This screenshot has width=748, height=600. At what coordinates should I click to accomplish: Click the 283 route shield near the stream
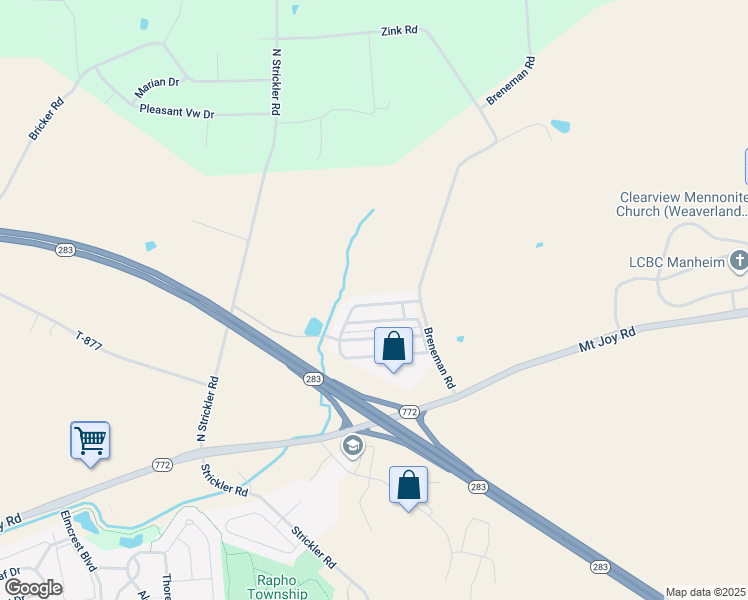(313, 379)
